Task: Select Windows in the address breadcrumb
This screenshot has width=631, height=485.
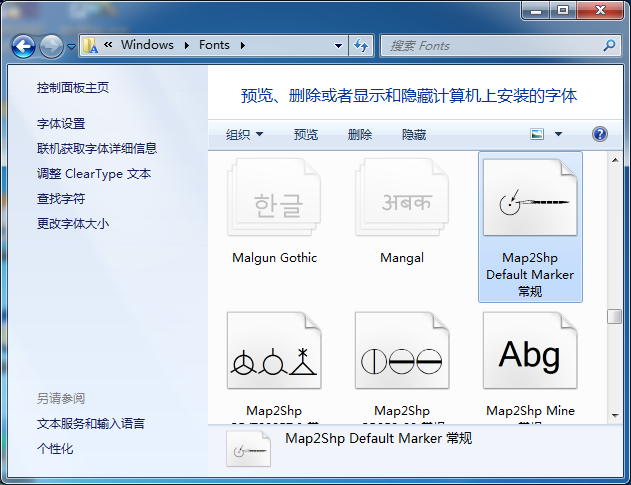Action: 147,45
